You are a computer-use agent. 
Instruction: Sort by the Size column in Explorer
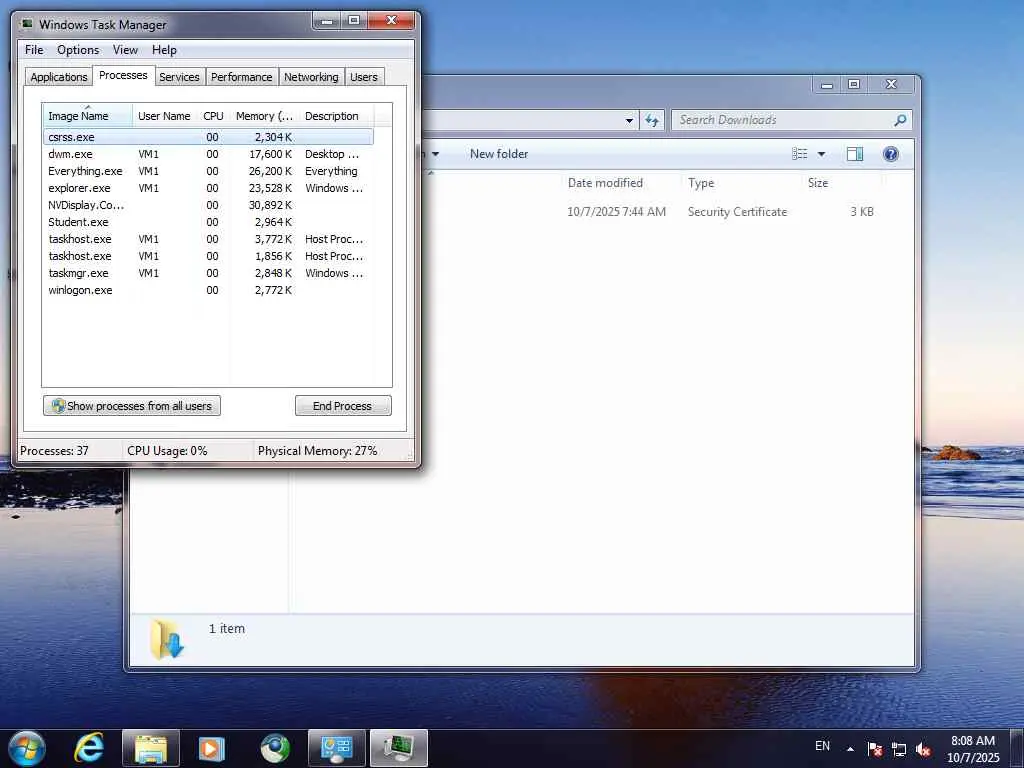point(818,183)
